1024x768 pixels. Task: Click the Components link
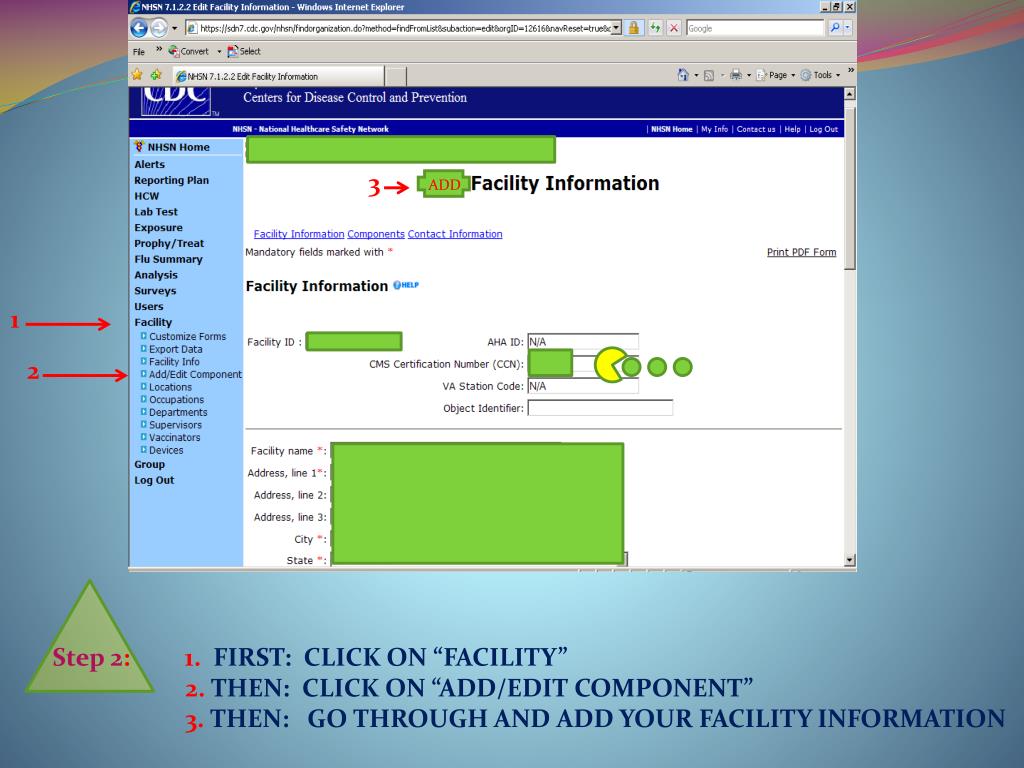tap(376, 234)
